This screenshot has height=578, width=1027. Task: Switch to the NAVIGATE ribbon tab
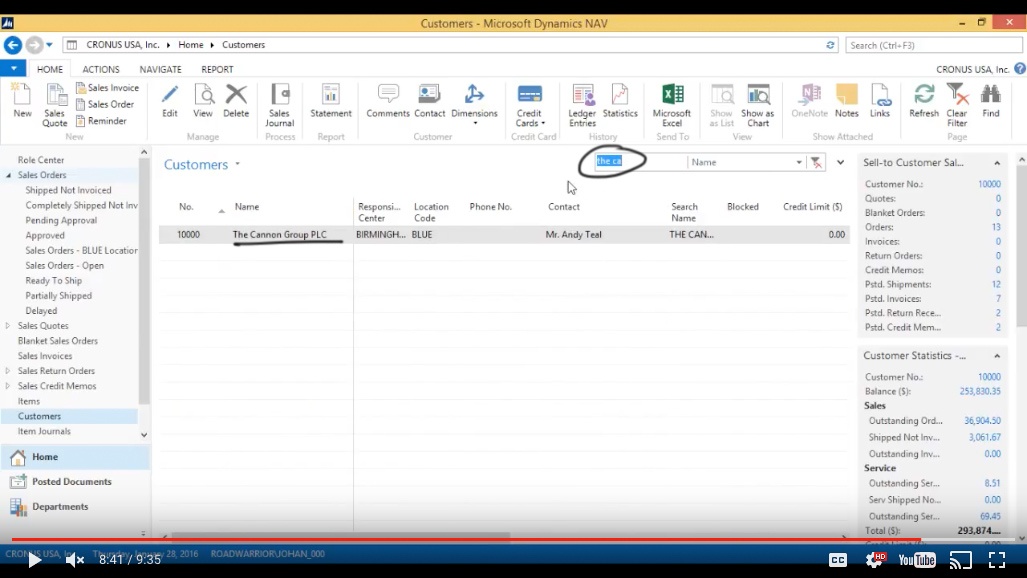[x=160, y=69]
